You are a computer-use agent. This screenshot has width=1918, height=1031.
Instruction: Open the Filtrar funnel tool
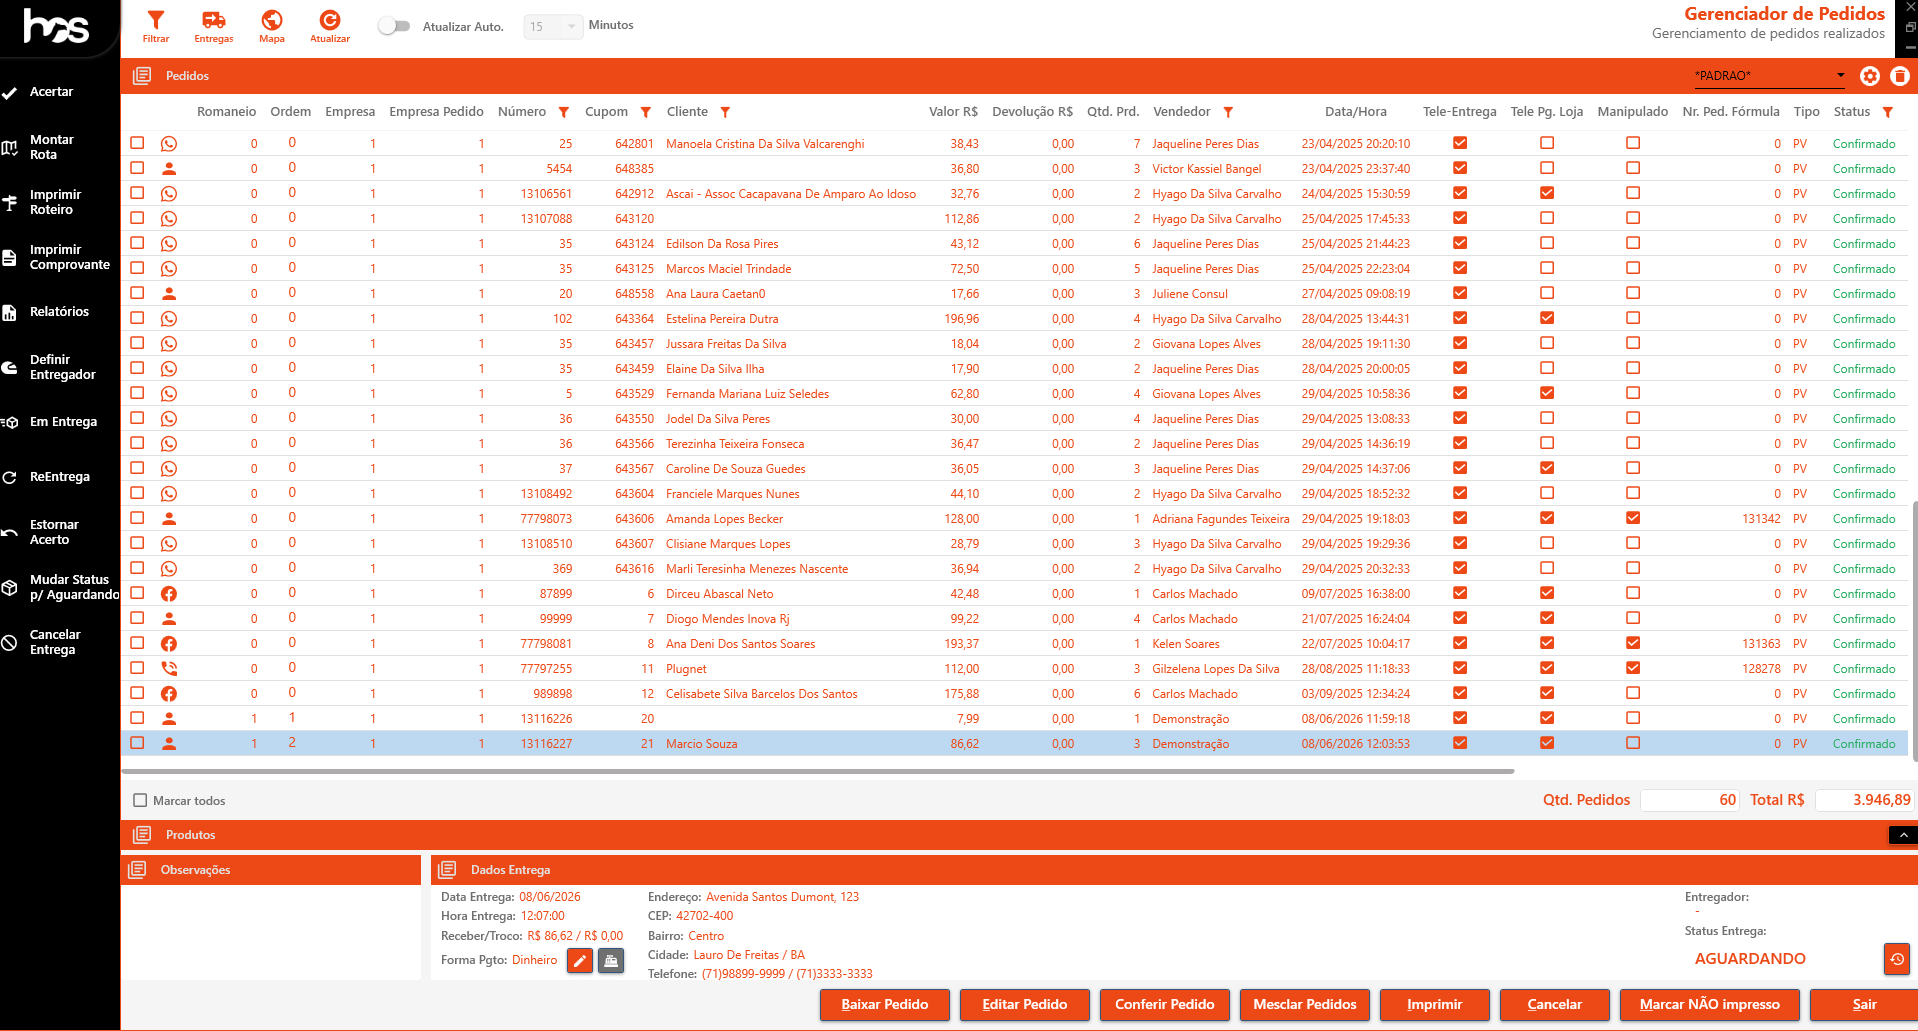coord(156,26)
